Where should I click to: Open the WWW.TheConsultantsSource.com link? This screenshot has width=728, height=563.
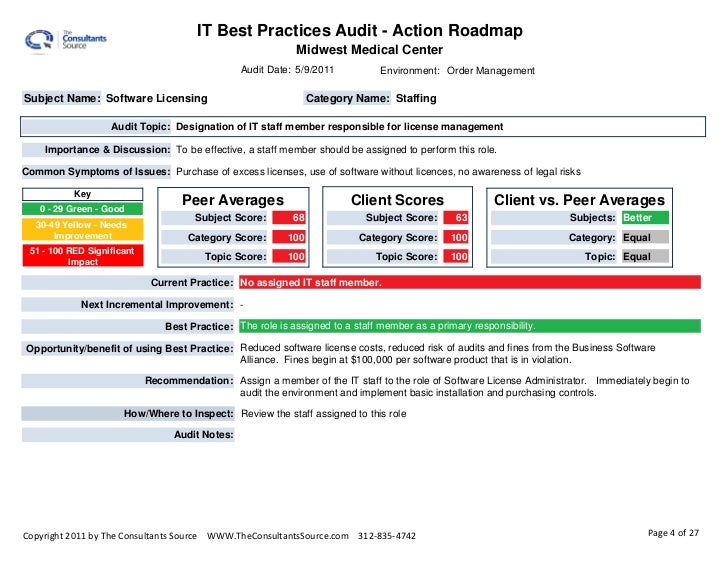pyautogui.click(x=278, y=536)
